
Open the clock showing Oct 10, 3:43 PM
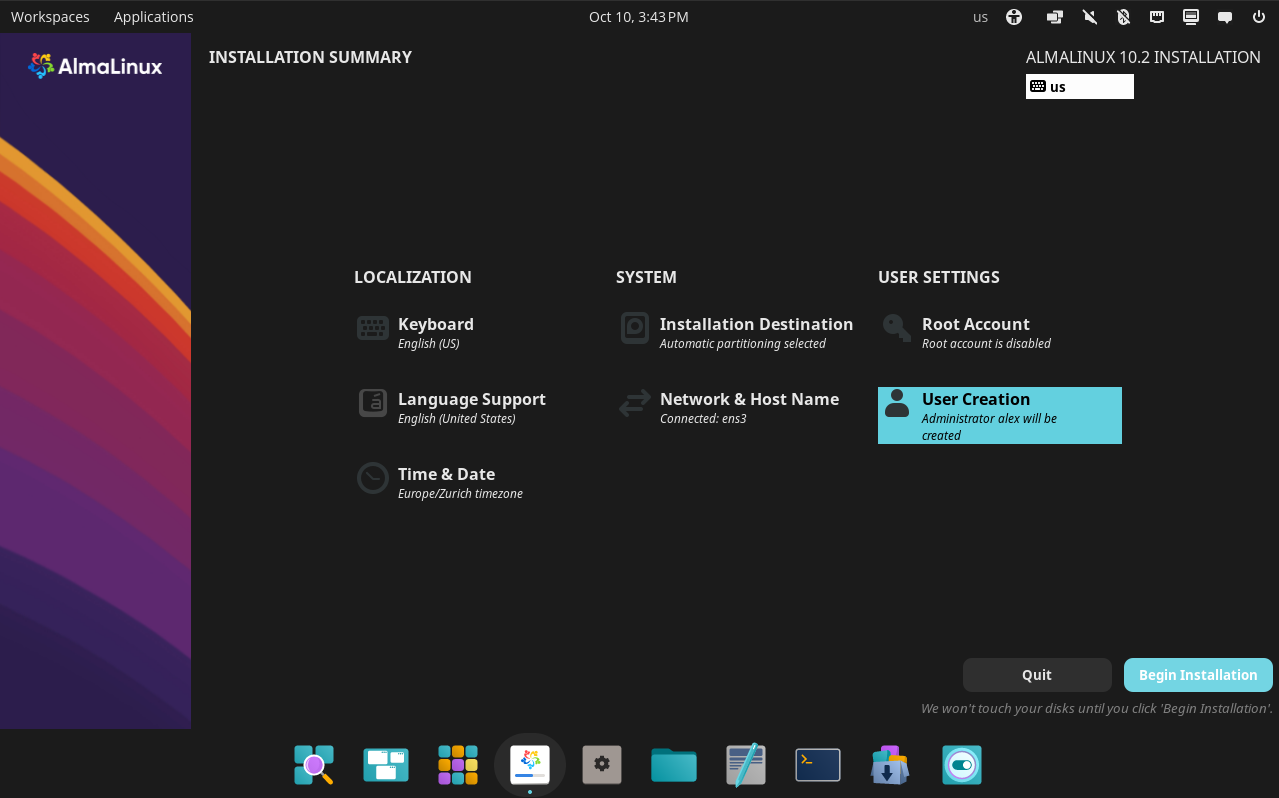click(x=639, y=17)
